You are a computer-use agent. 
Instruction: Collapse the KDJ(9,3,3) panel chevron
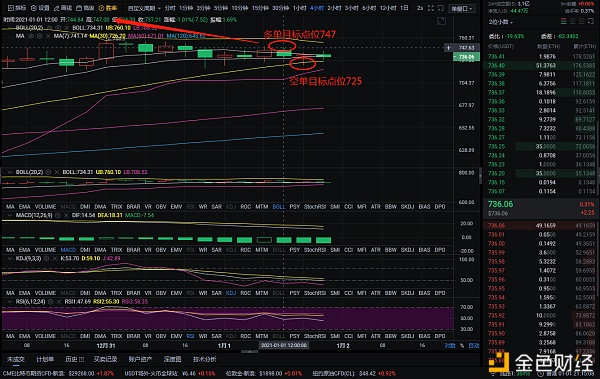coord(10,259)
